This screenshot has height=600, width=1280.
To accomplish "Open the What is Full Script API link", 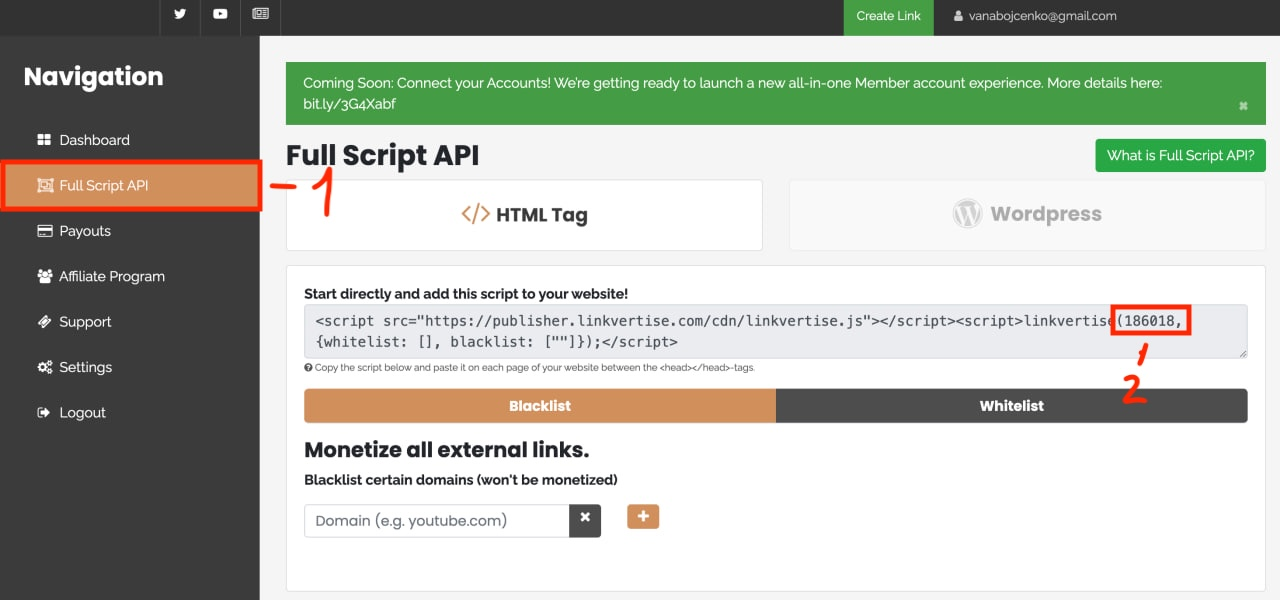I will coord(1180,155).
